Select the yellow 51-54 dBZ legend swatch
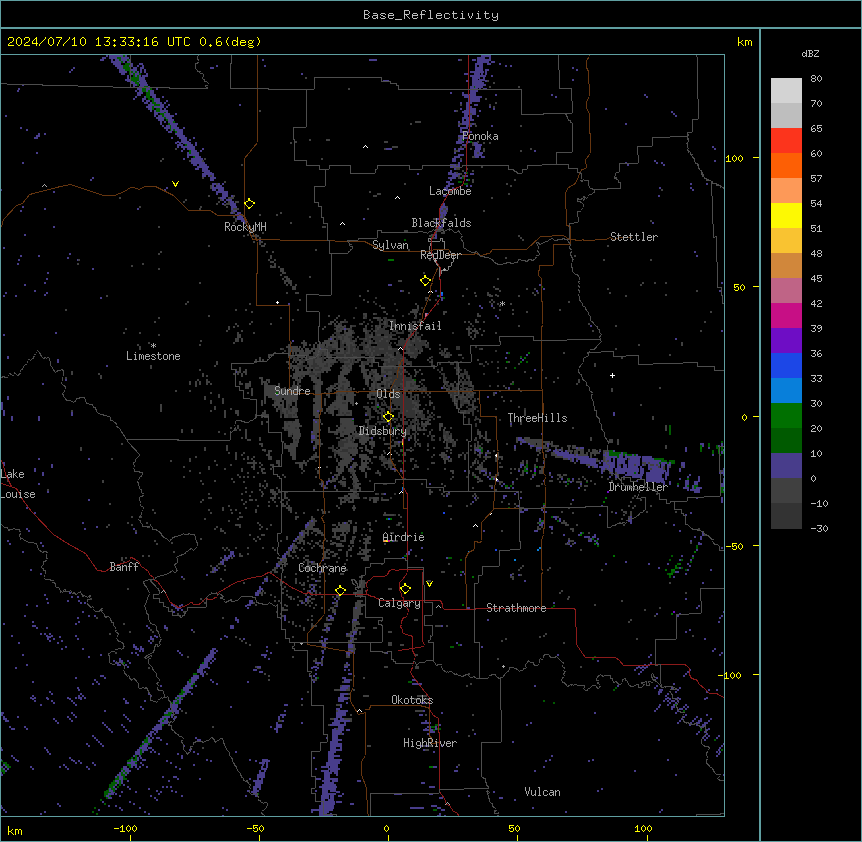The width and height of the screenshot is (862, 842). pos(786,215)
